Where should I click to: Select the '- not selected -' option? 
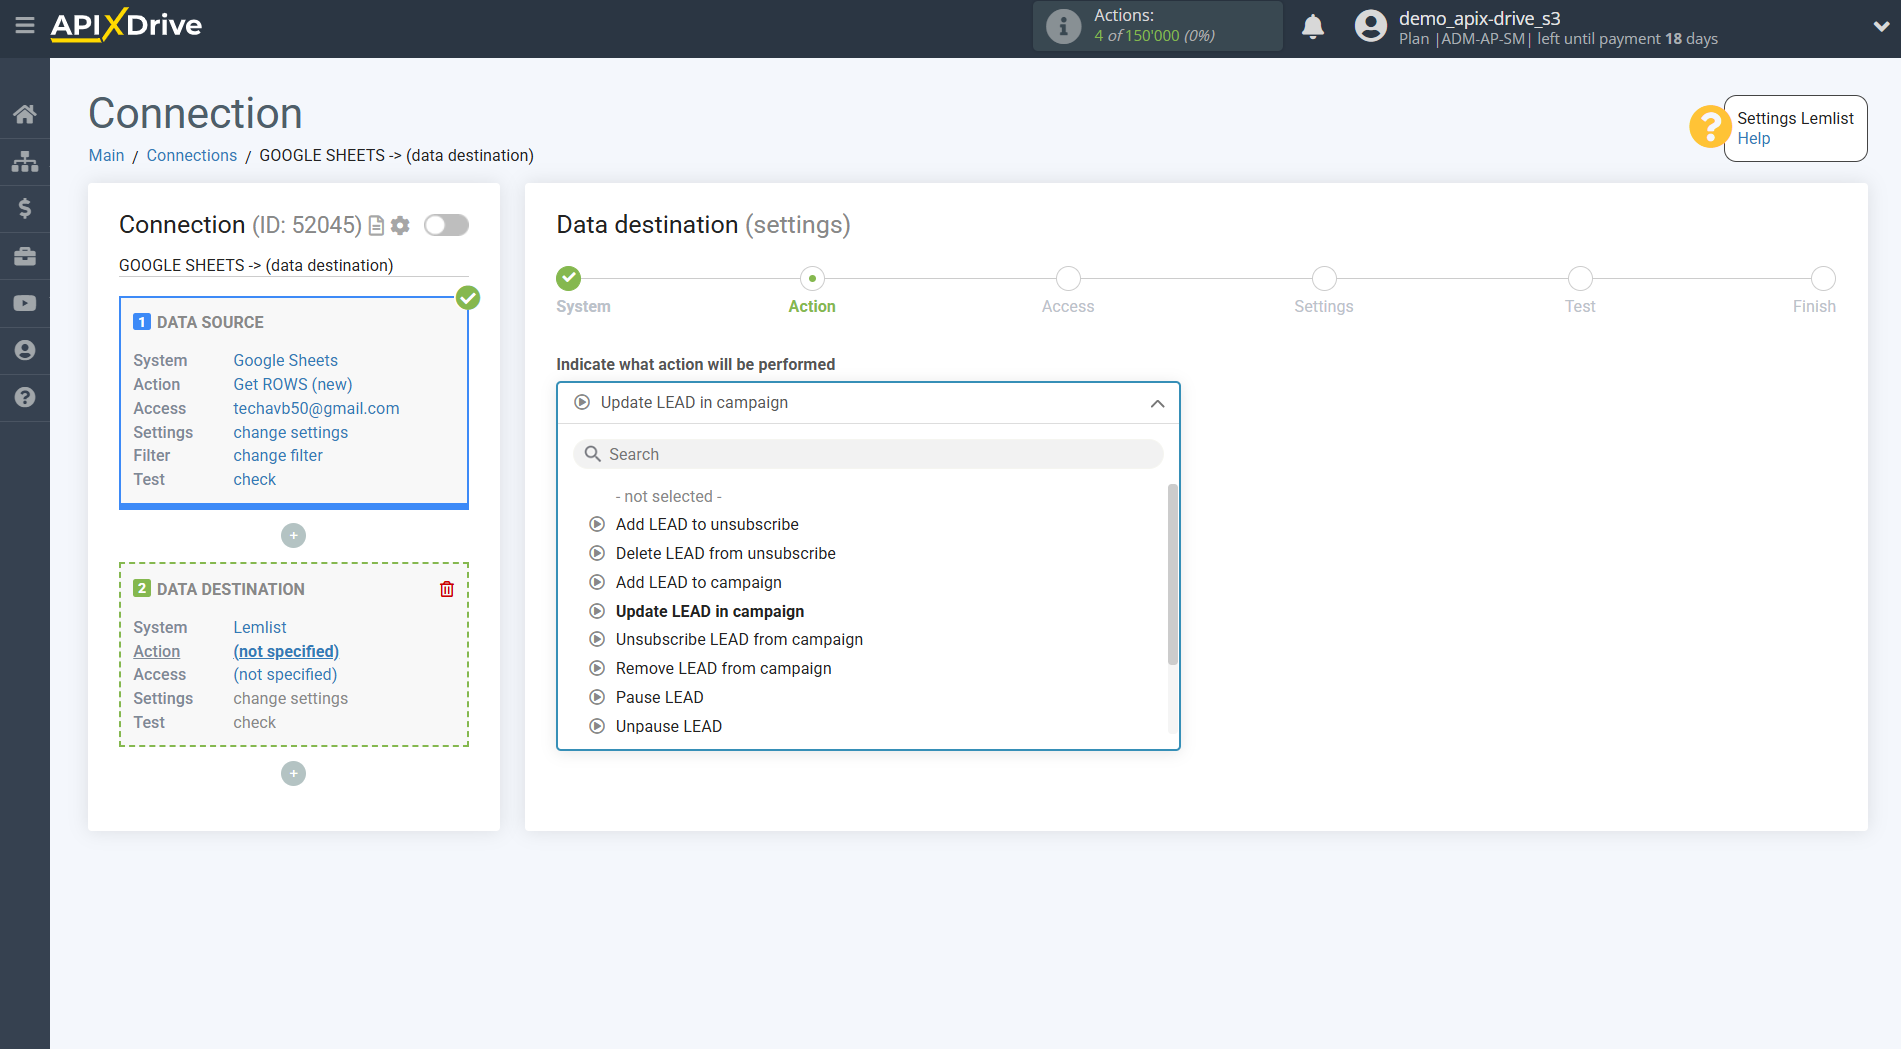click(x=668, y=496)
